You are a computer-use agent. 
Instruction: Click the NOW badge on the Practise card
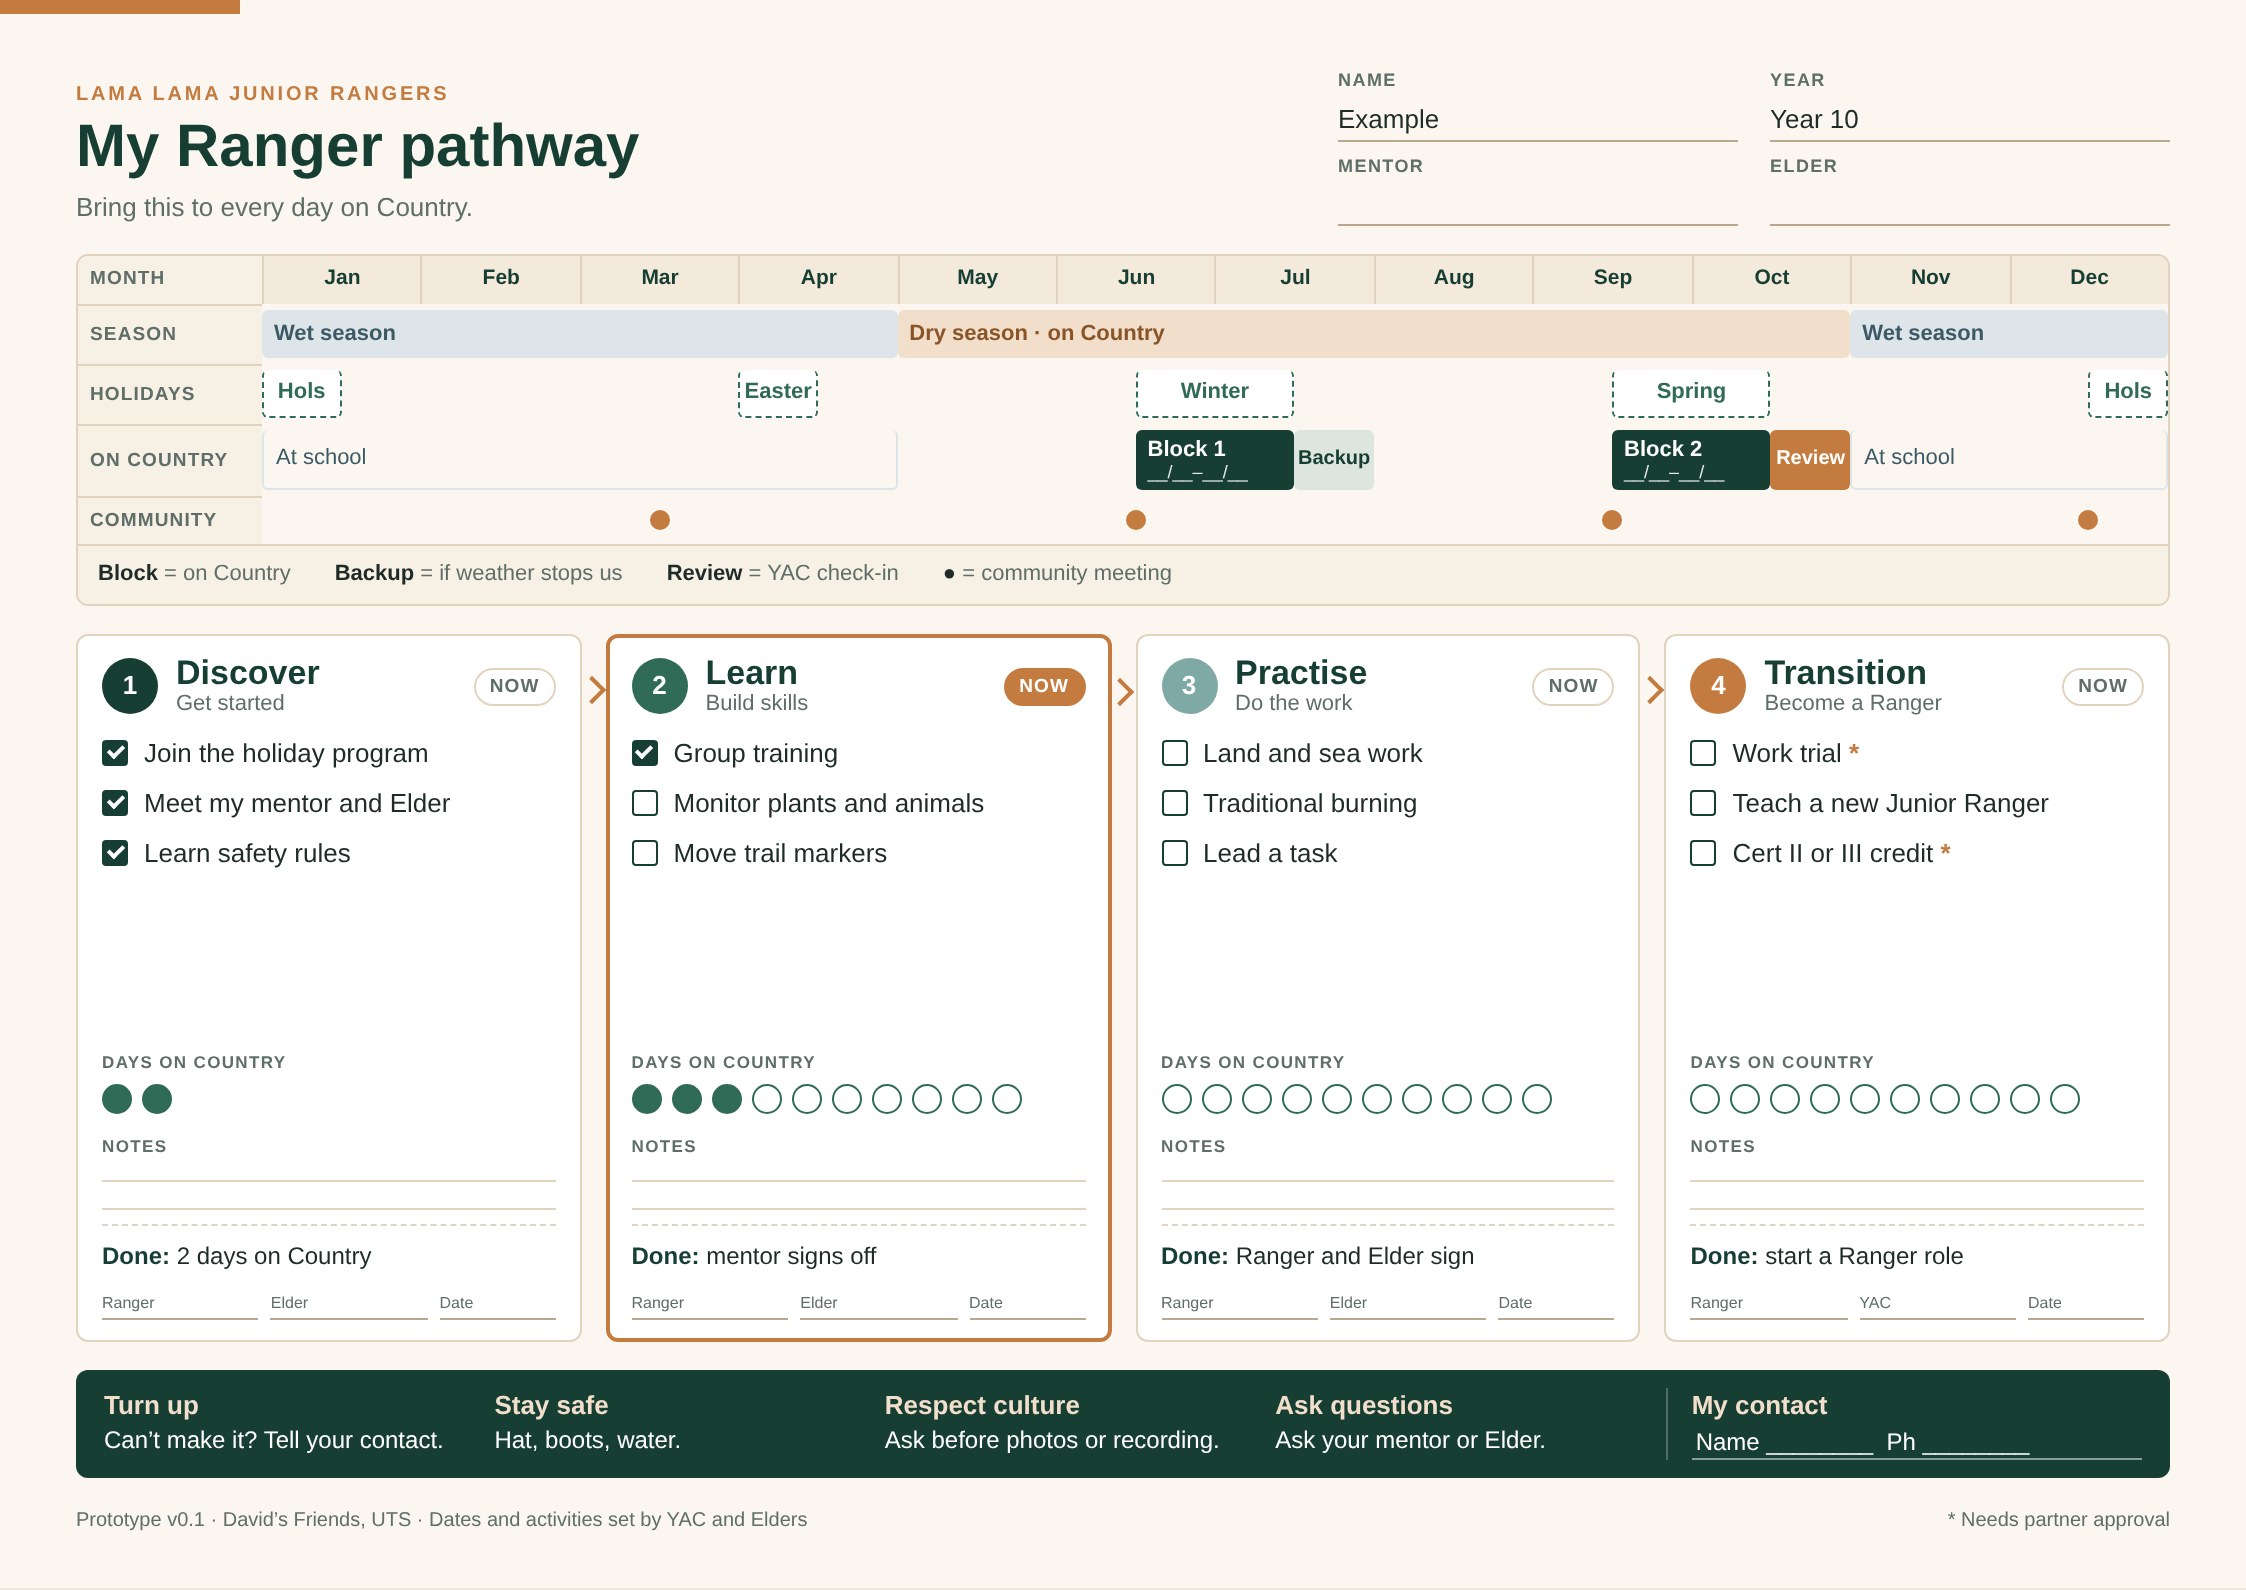click(1573, 686)
